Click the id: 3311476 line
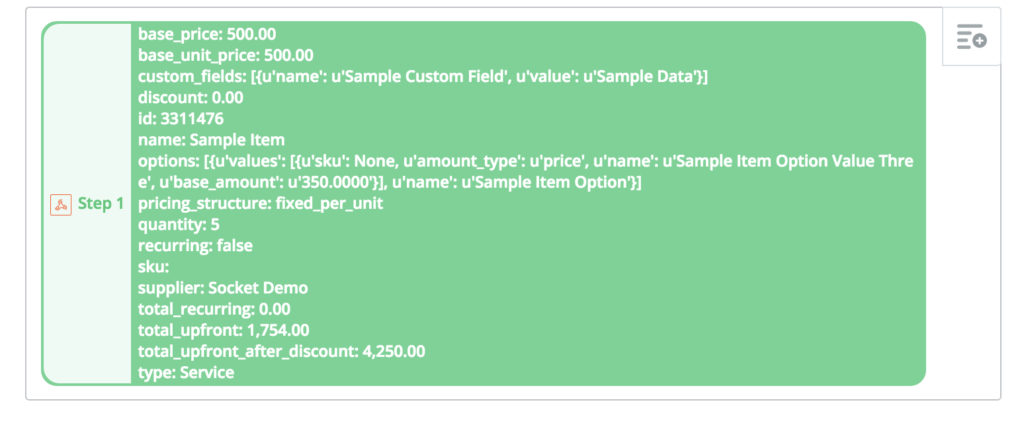1024x423 pixels. point(181,119)
